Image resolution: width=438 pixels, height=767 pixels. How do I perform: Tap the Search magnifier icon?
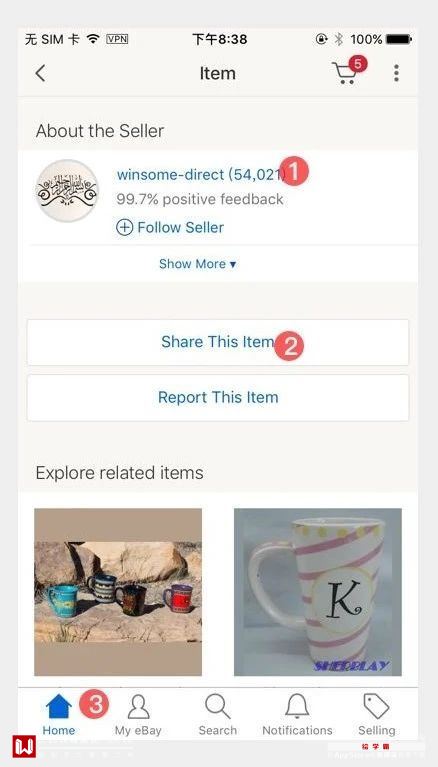217,707
